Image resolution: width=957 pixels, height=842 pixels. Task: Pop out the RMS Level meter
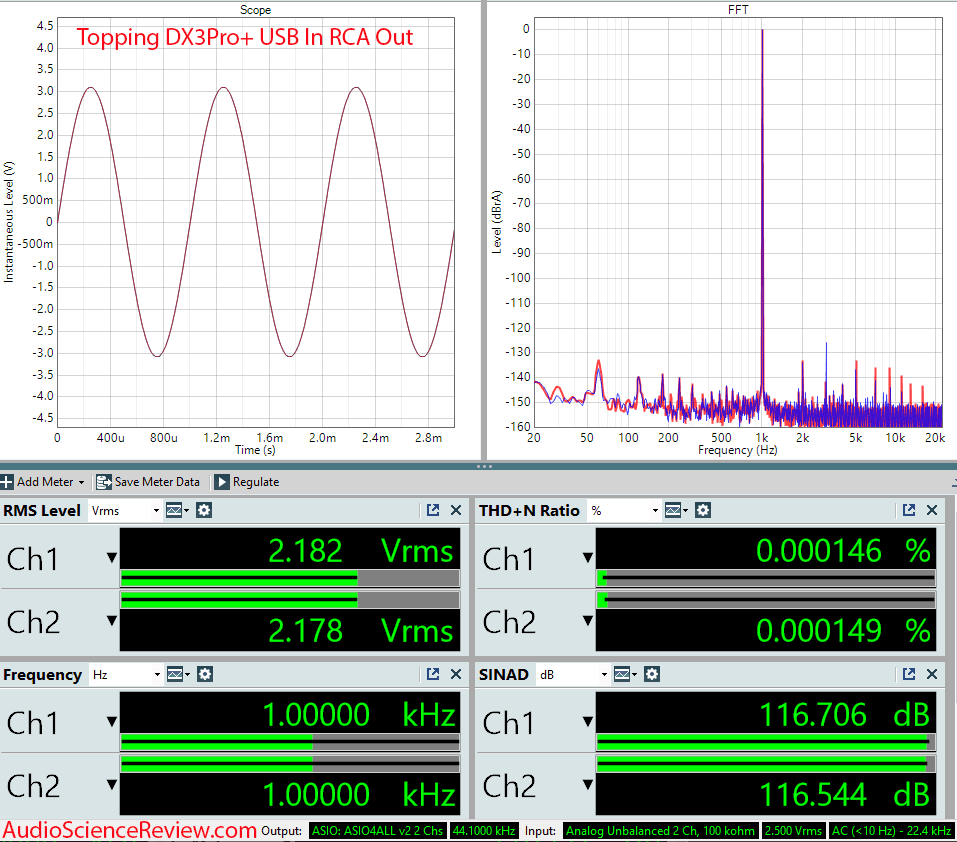pos(433,511)
